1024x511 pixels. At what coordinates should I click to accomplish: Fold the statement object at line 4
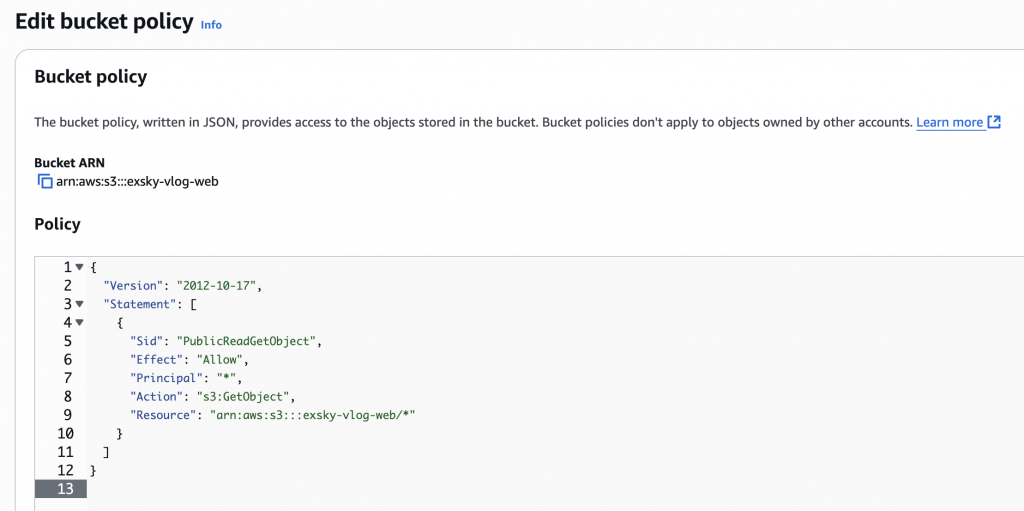79,323
